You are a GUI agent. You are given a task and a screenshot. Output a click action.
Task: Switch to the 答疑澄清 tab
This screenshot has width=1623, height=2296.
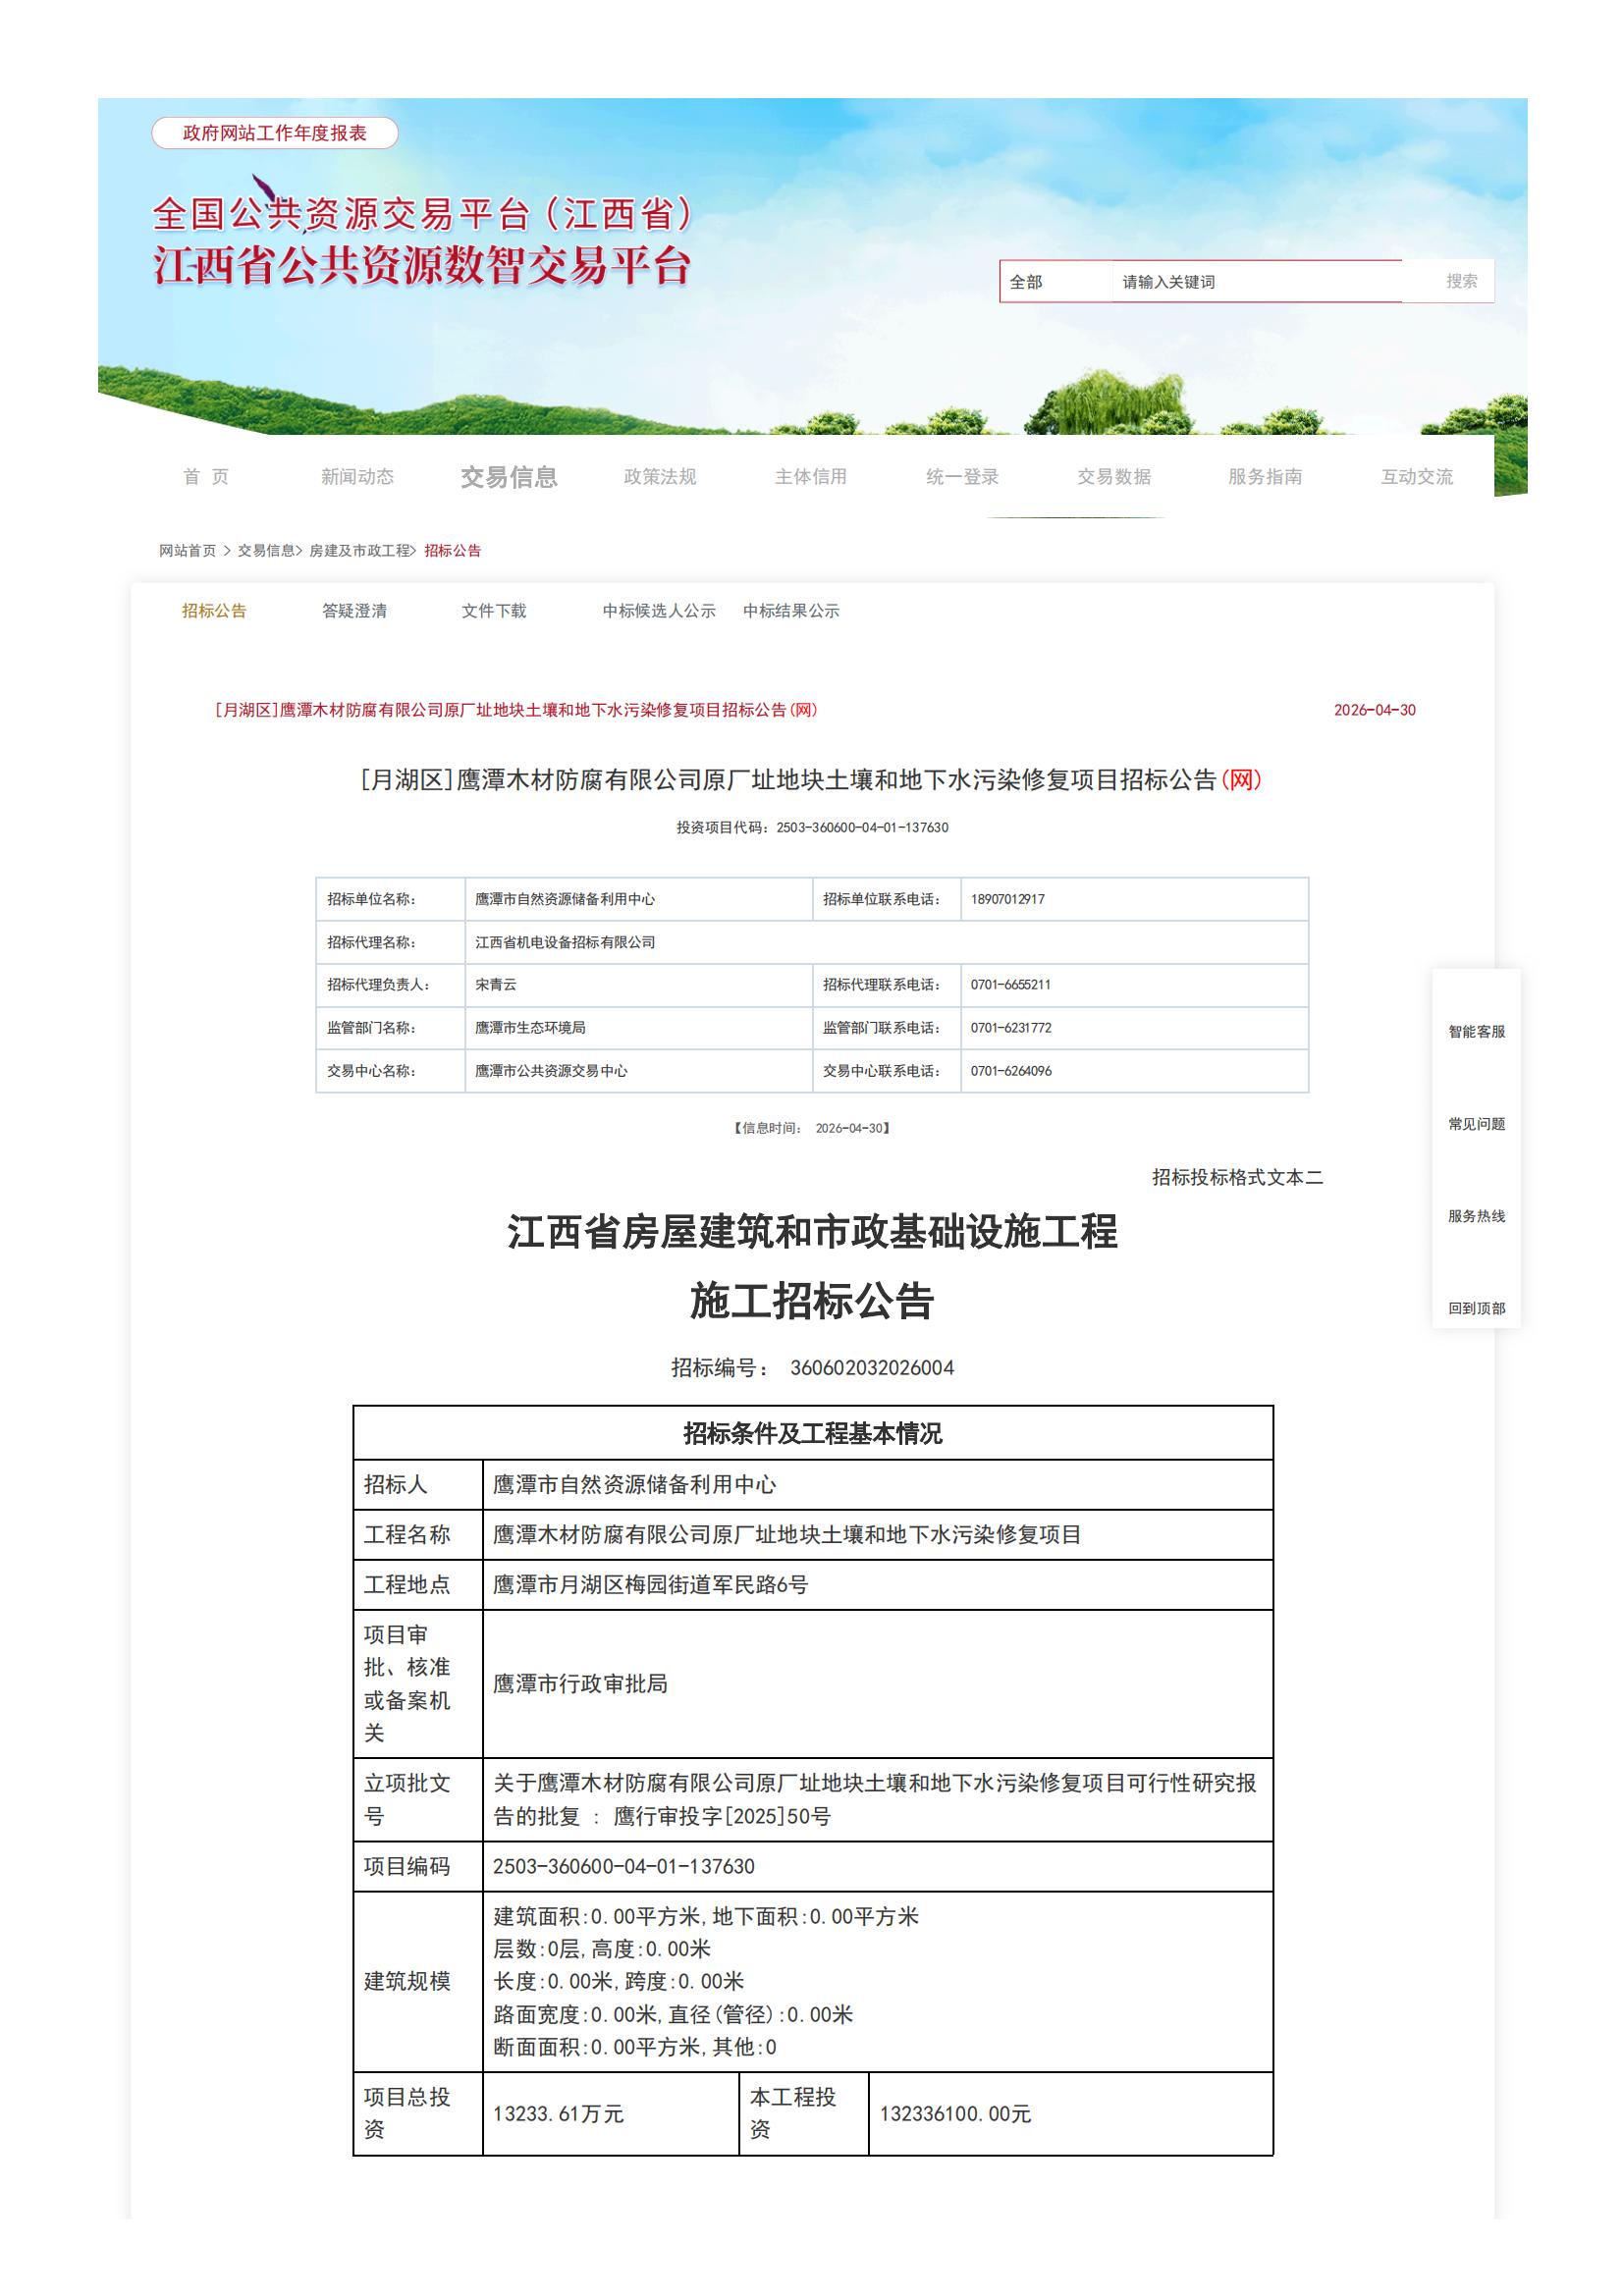click(354, 611)
